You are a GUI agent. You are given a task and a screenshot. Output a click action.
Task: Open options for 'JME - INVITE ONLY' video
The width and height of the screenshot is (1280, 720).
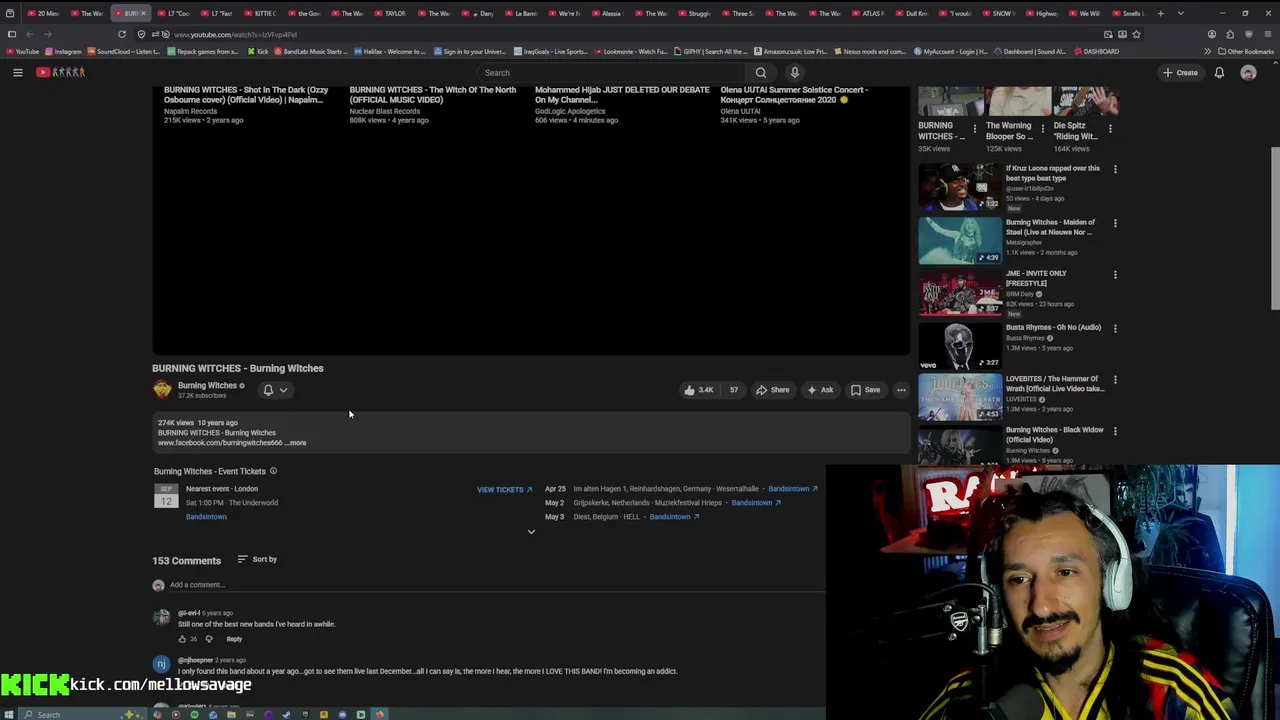tap(1115, 274)
